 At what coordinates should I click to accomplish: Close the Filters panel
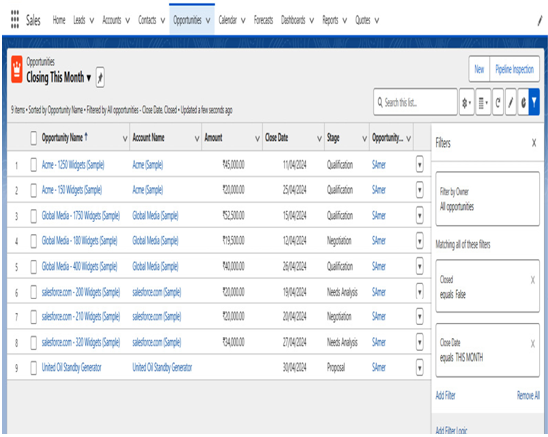pyautogui.click(x=534, y=143)
